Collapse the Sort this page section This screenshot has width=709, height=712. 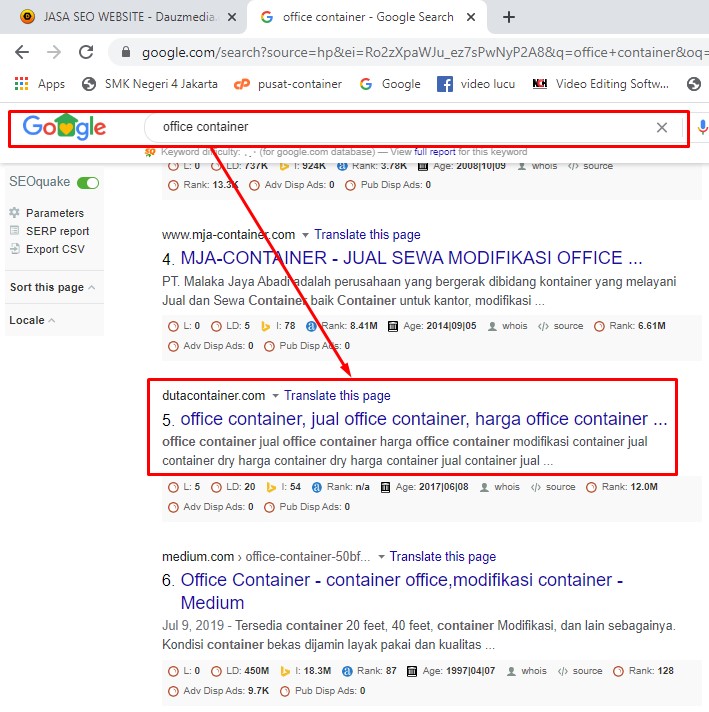coord(52,287)
